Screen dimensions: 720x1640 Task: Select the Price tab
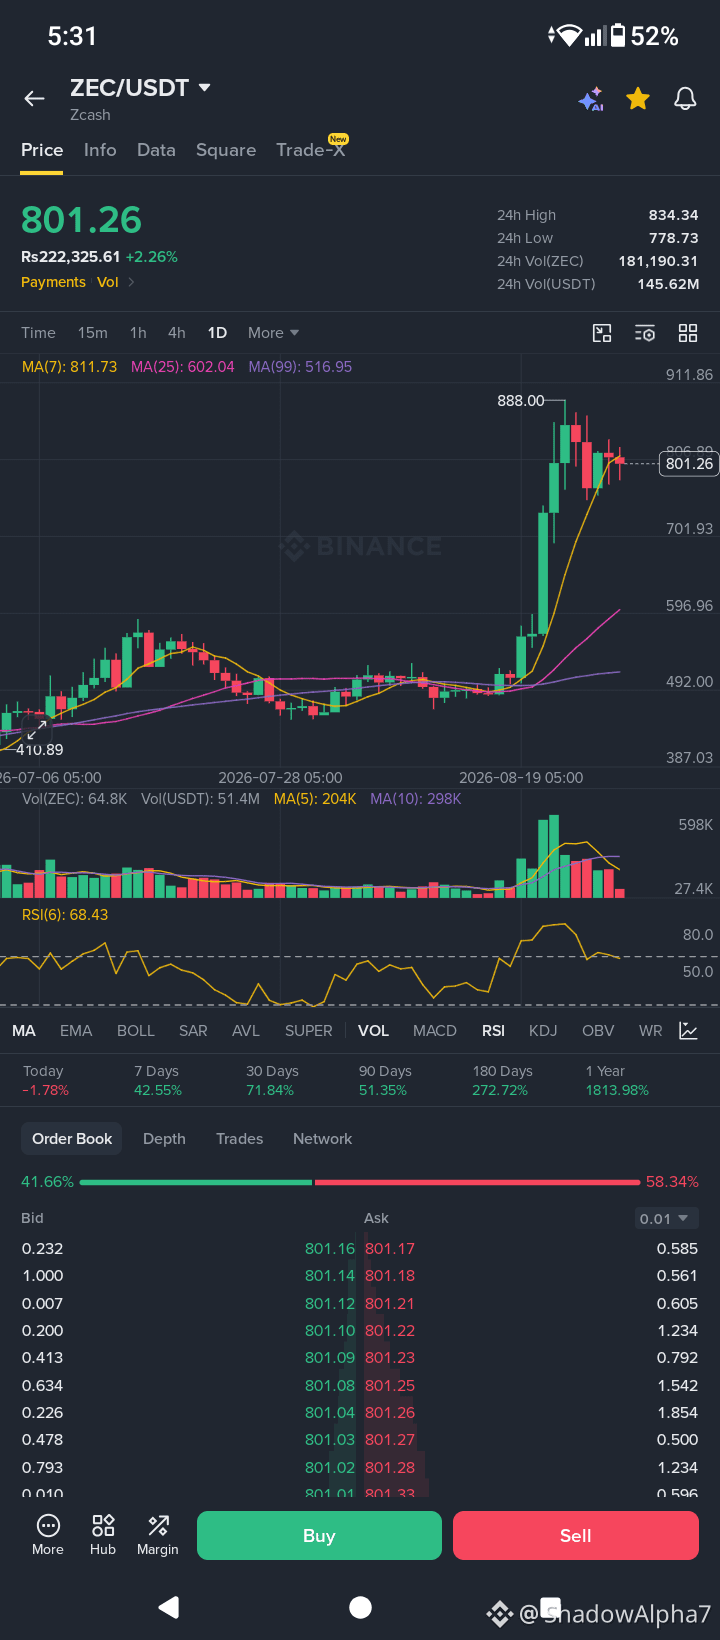[x=42, y=150]
